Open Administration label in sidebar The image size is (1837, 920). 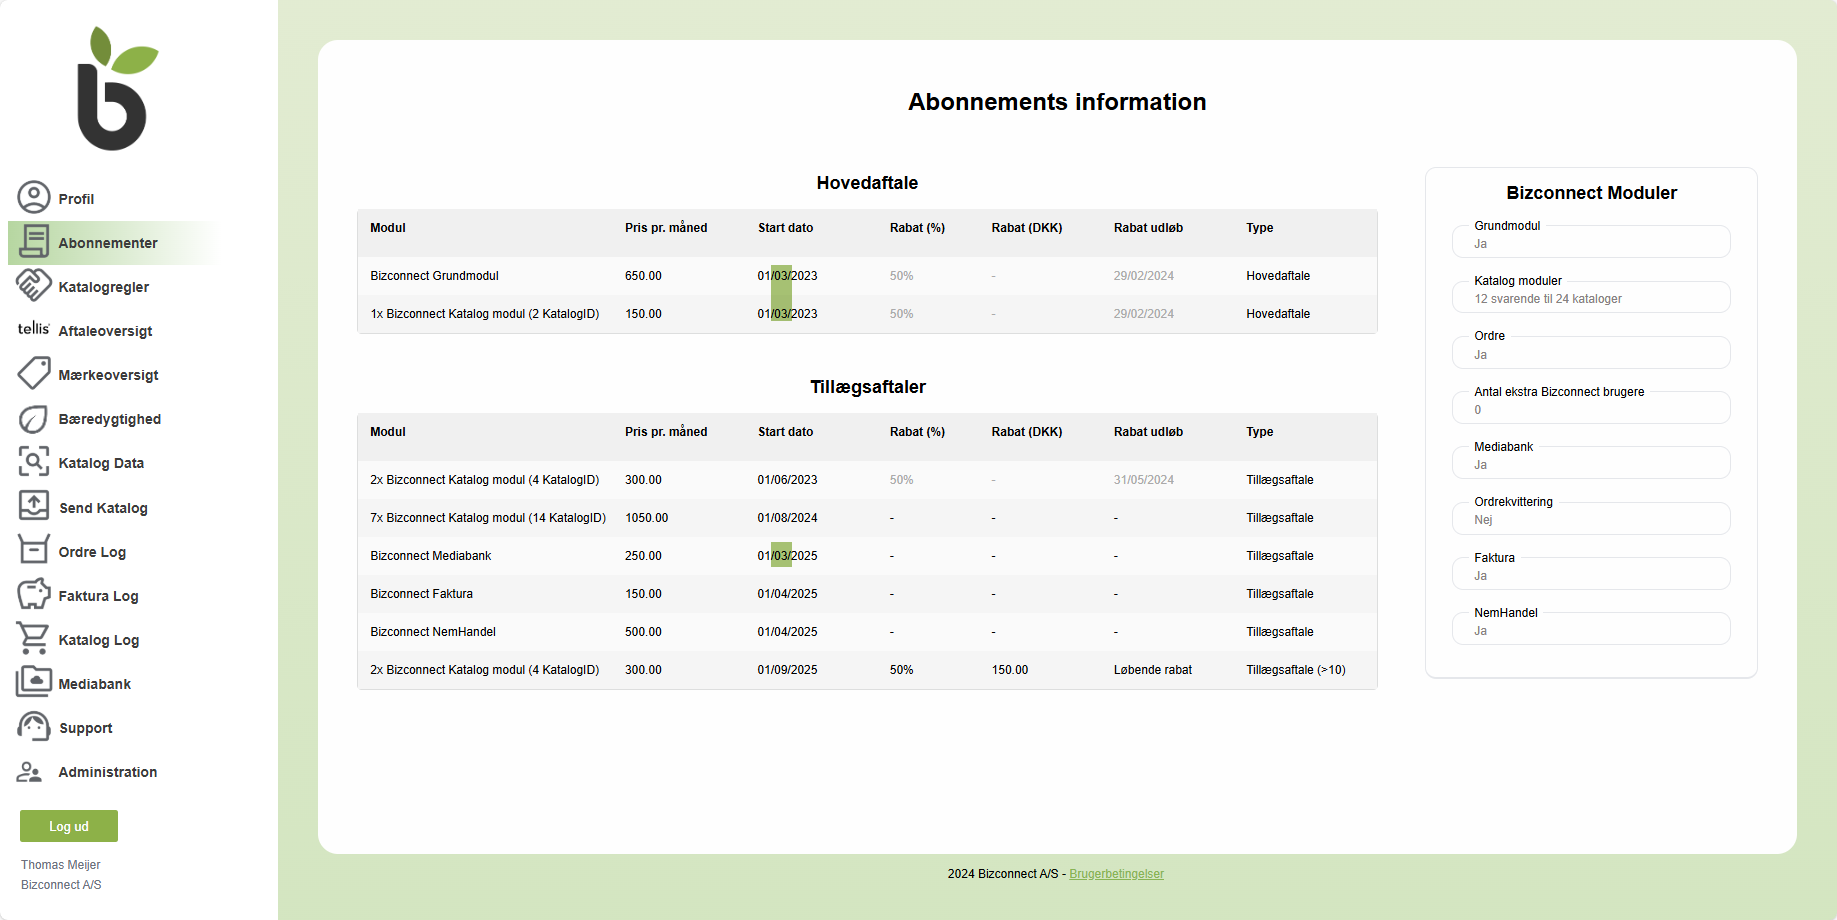click(108, 772)
